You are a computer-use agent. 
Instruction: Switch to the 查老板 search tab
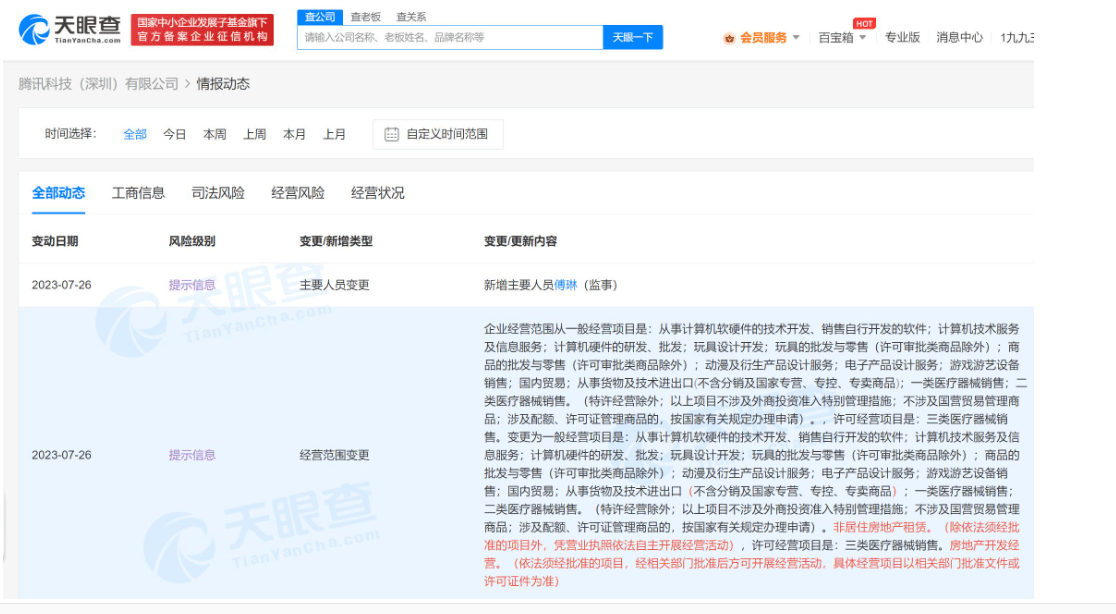click(x=365, y=17)
